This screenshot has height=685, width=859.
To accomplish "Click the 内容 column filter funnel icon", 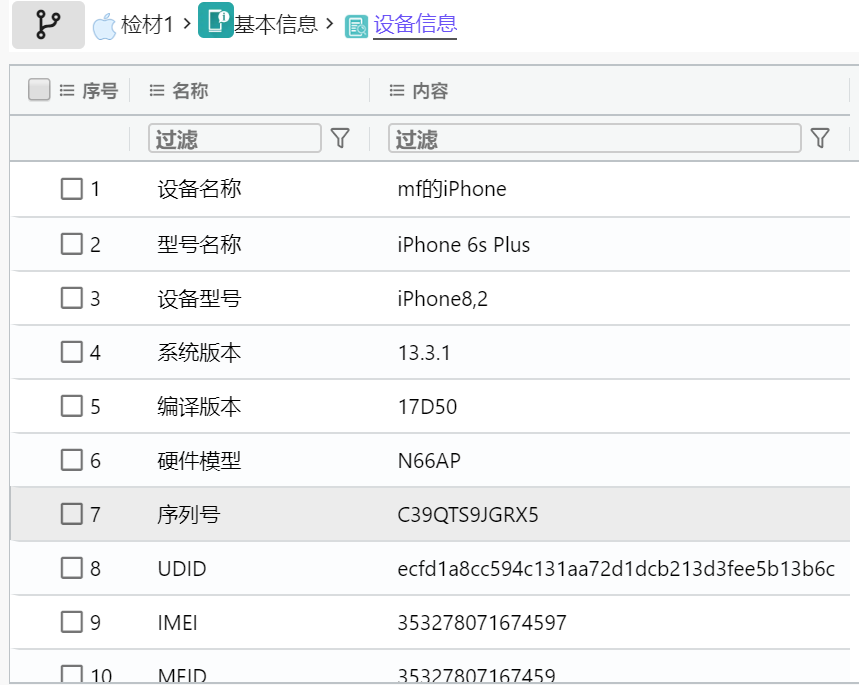I will click(820, 138).
